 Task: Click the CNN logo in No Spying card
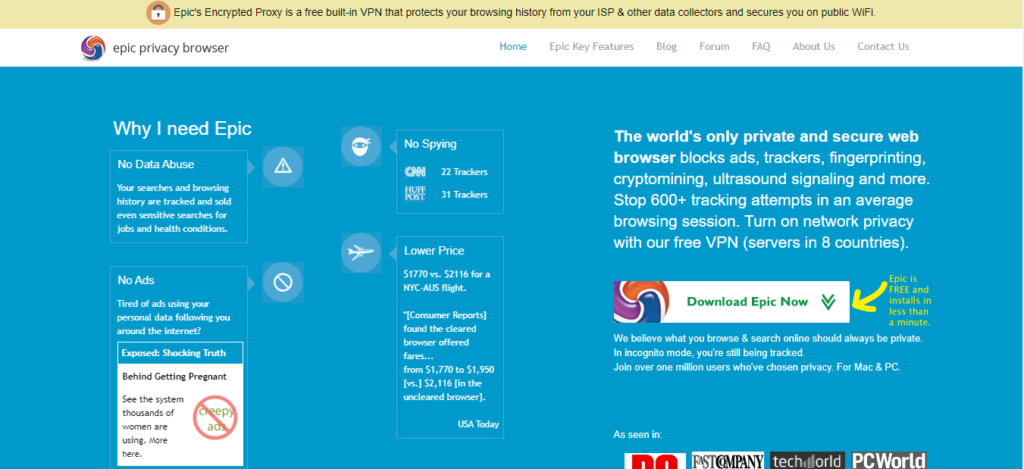point(415,172)
